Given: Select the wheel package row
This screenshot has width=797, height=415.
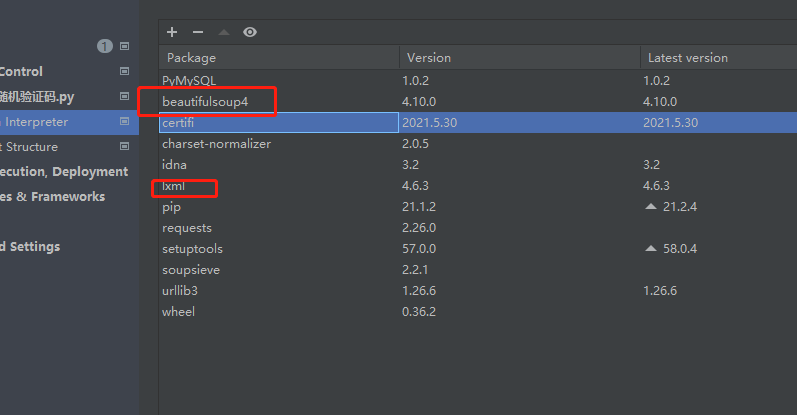Looking at the screenshot, I should 478,312.
